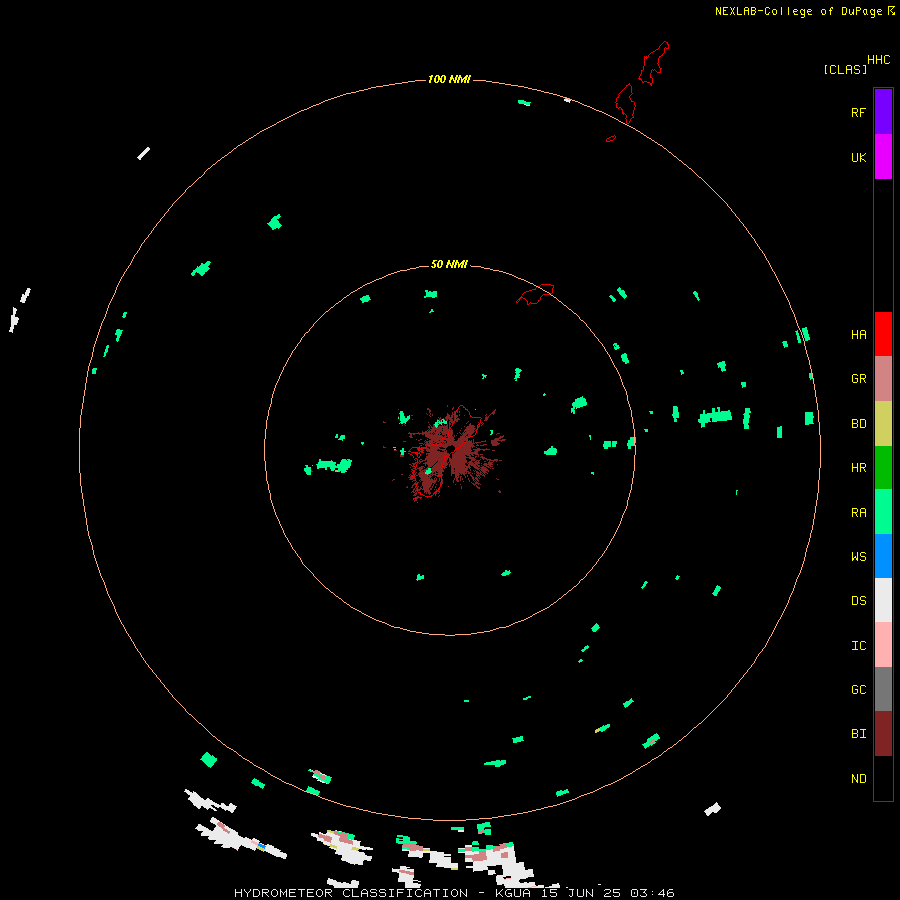The width and height of the screenshot is (900, 900).
Task: Click the UK legend label
Action: [858, 157]
